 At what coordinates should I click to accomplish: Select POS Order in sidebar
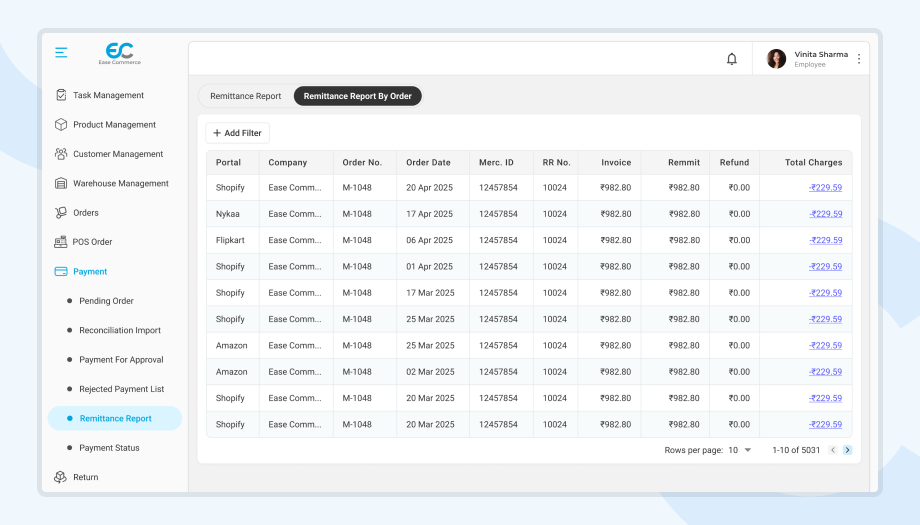pos(92,242)
